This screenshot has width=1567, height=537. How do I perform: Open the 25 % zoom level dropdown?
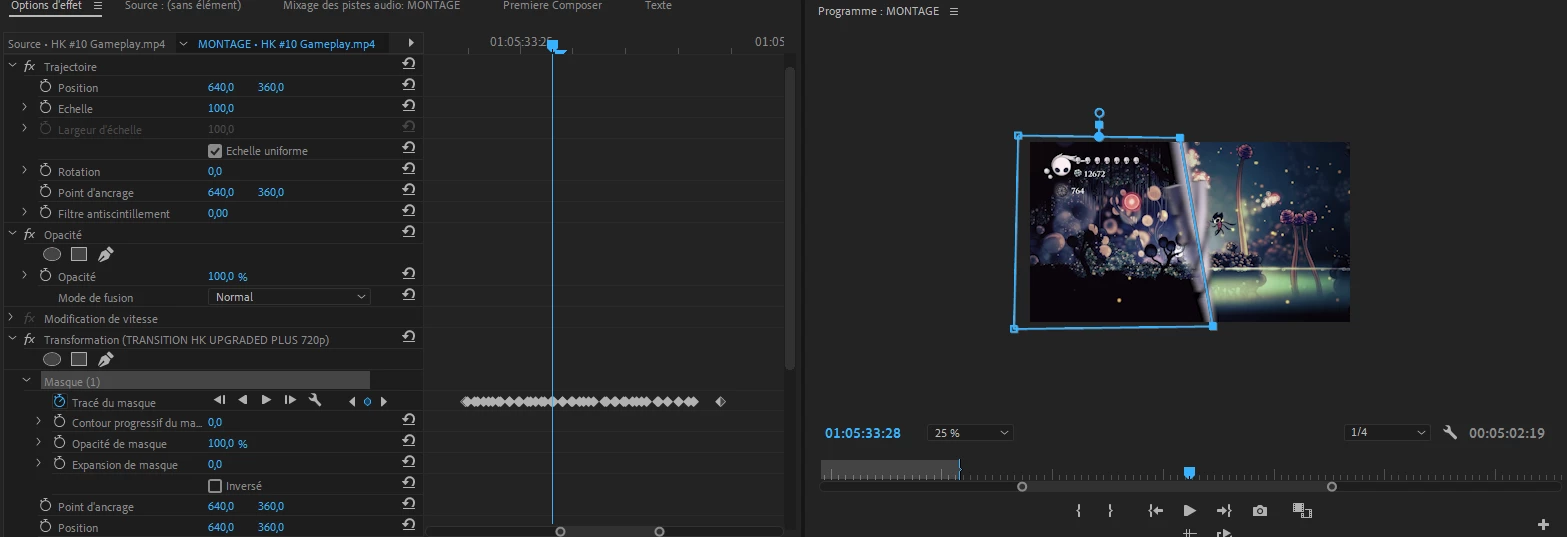point(971,433)
